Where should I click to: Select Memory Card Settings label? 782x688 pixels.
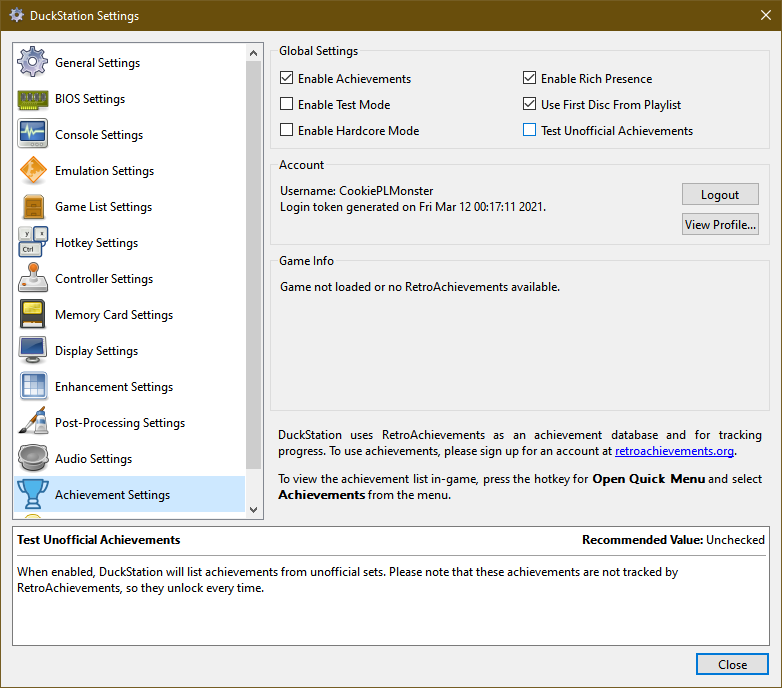(x=114, y=315)
